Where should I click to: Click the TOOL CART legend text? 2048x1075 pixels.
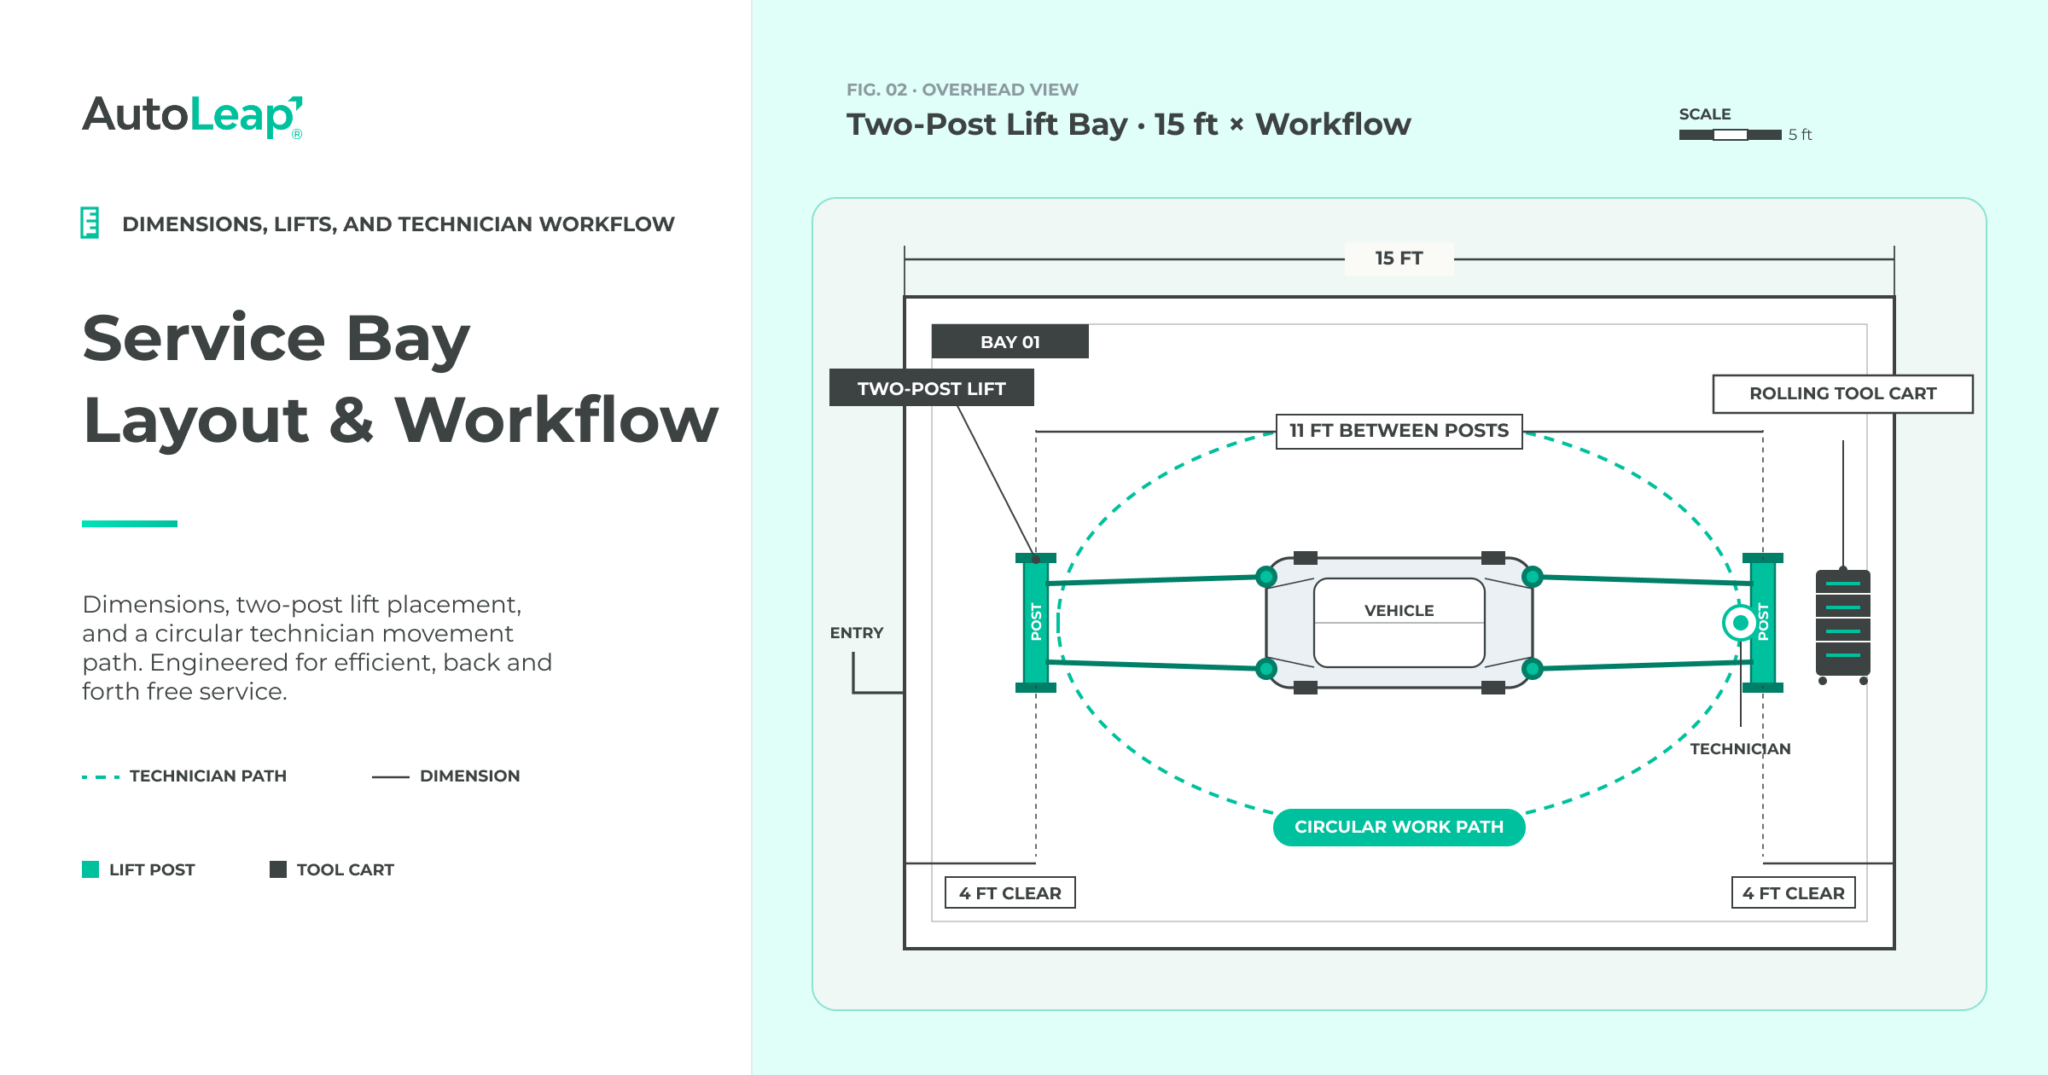tap(345, 870)
